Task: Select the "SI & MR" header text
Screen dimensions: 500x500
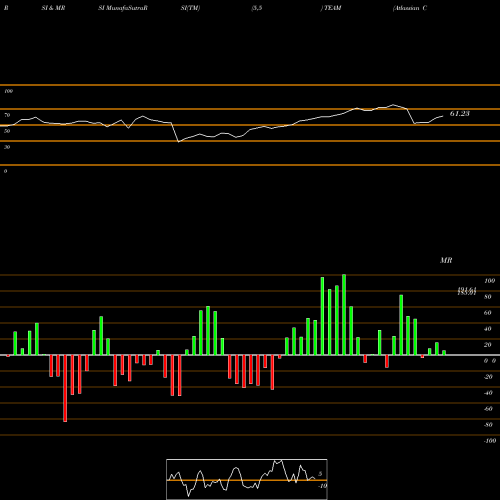Action: 53,8
